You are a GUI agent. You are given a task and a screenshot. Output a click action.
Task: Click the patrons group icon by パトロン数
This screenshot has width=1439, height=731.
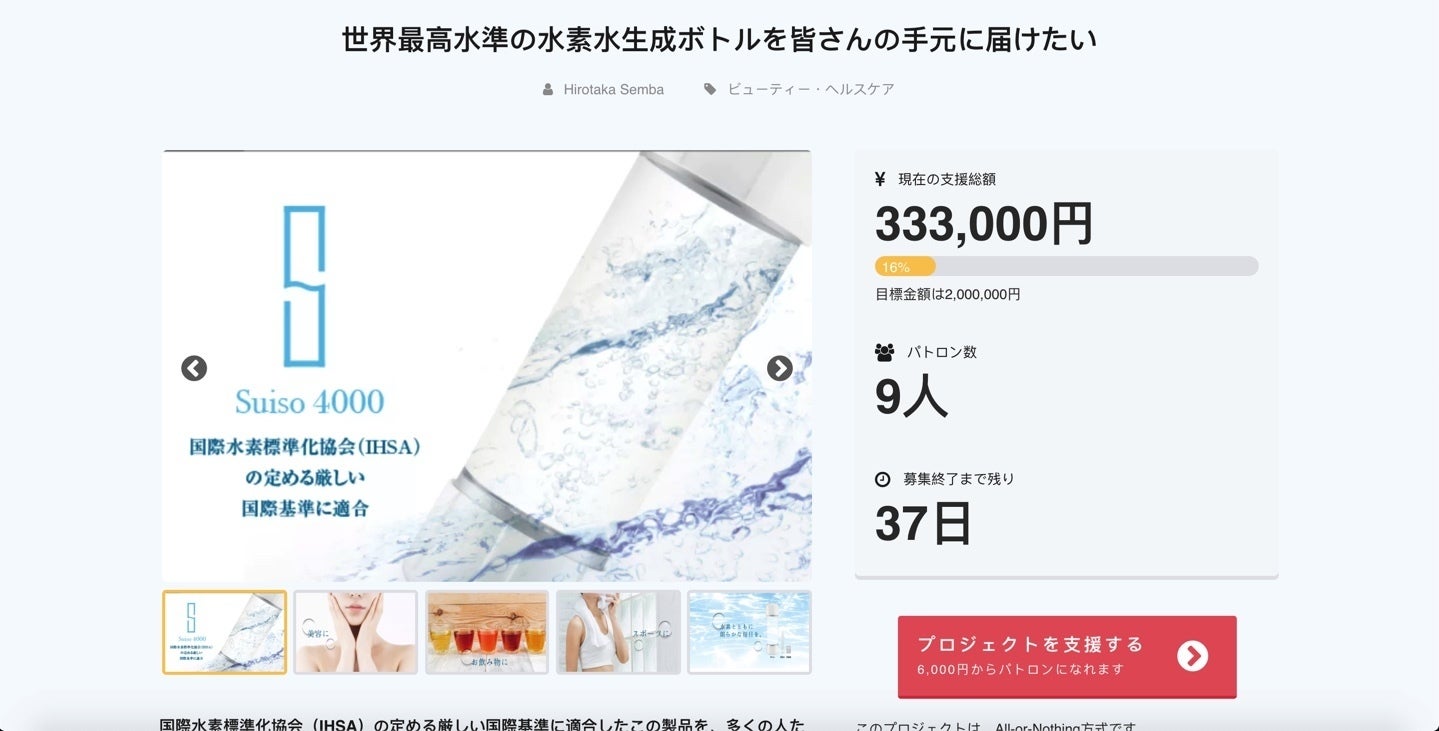pos(884,352)
